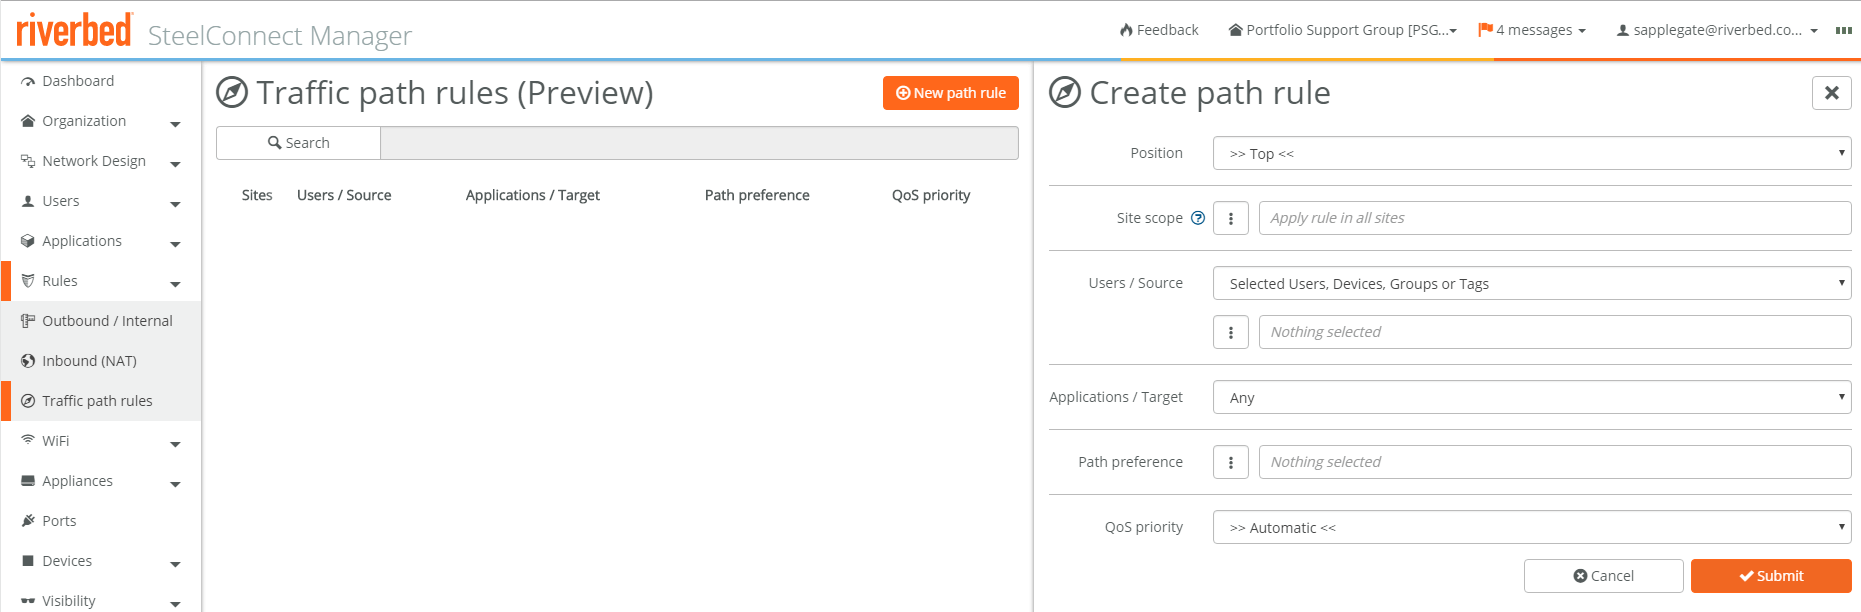Click the Applications / Target column header
This screenshot has width=1861, height=612.
(533, 195)
